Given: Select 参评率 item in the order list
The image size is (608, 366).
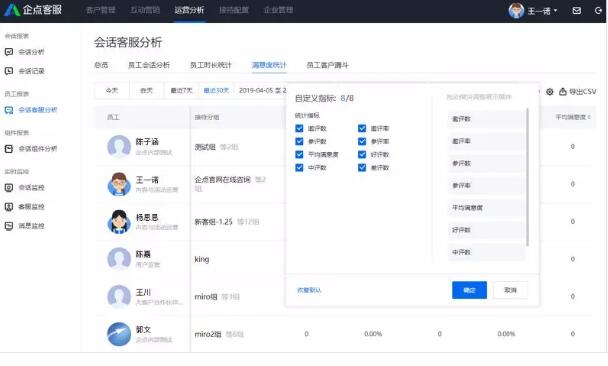Looking at the screenshot, I should click(x=485, y=186).
